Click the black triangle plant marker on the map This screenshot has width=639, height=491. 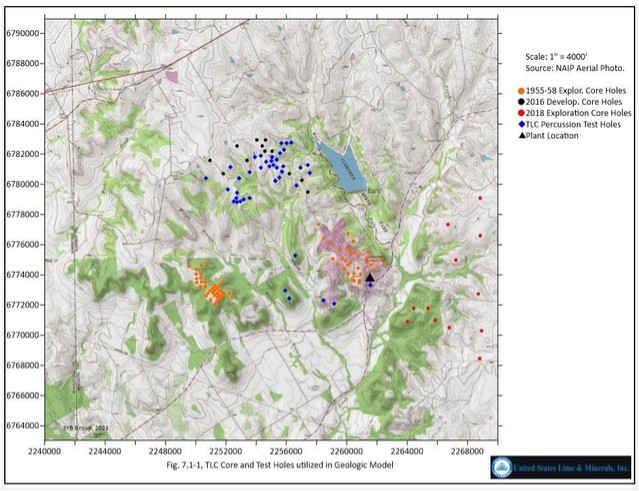click(x=370, y=277)
